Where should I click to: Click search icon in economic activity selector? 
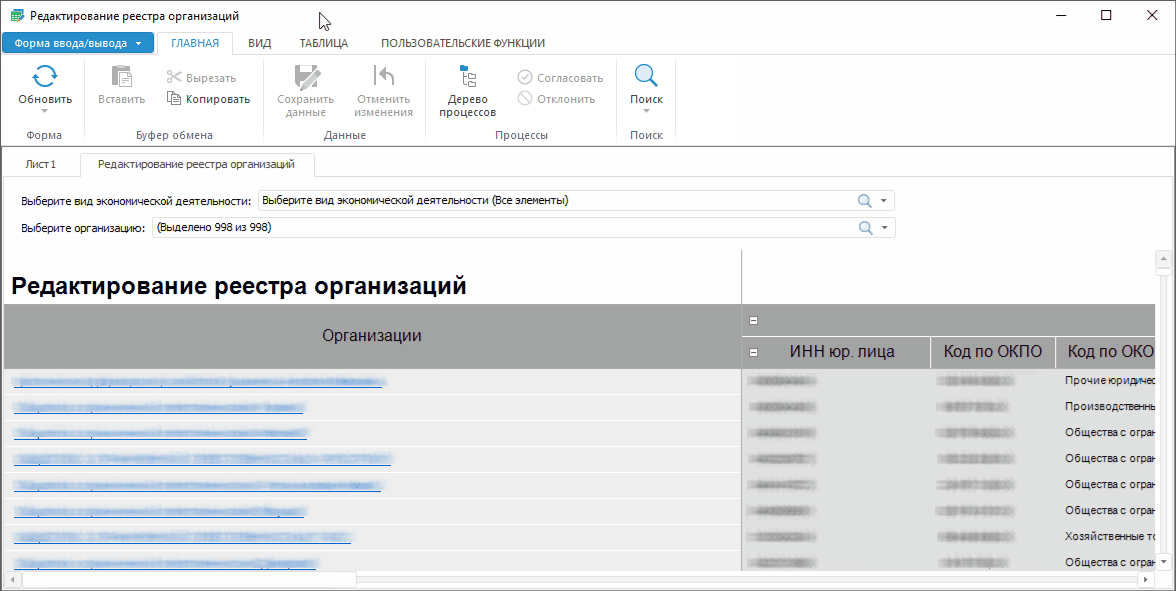coord(865,200)
